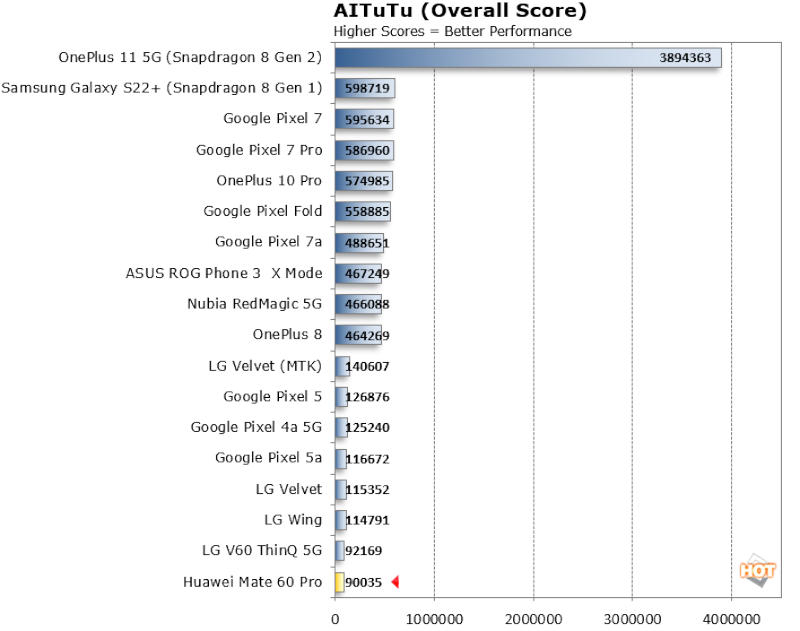Click the yellow Huawei Mate 60 Pro bar

tap(339, 582)
